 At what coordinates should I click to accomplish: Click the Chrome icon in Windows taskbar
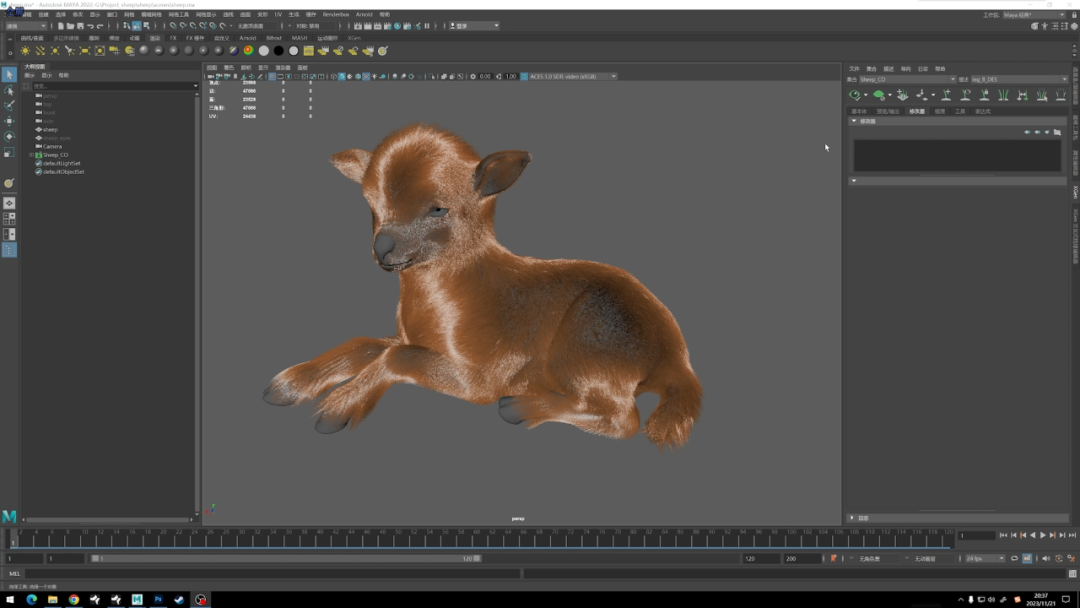pyautogui.click(x=74, y=600)
